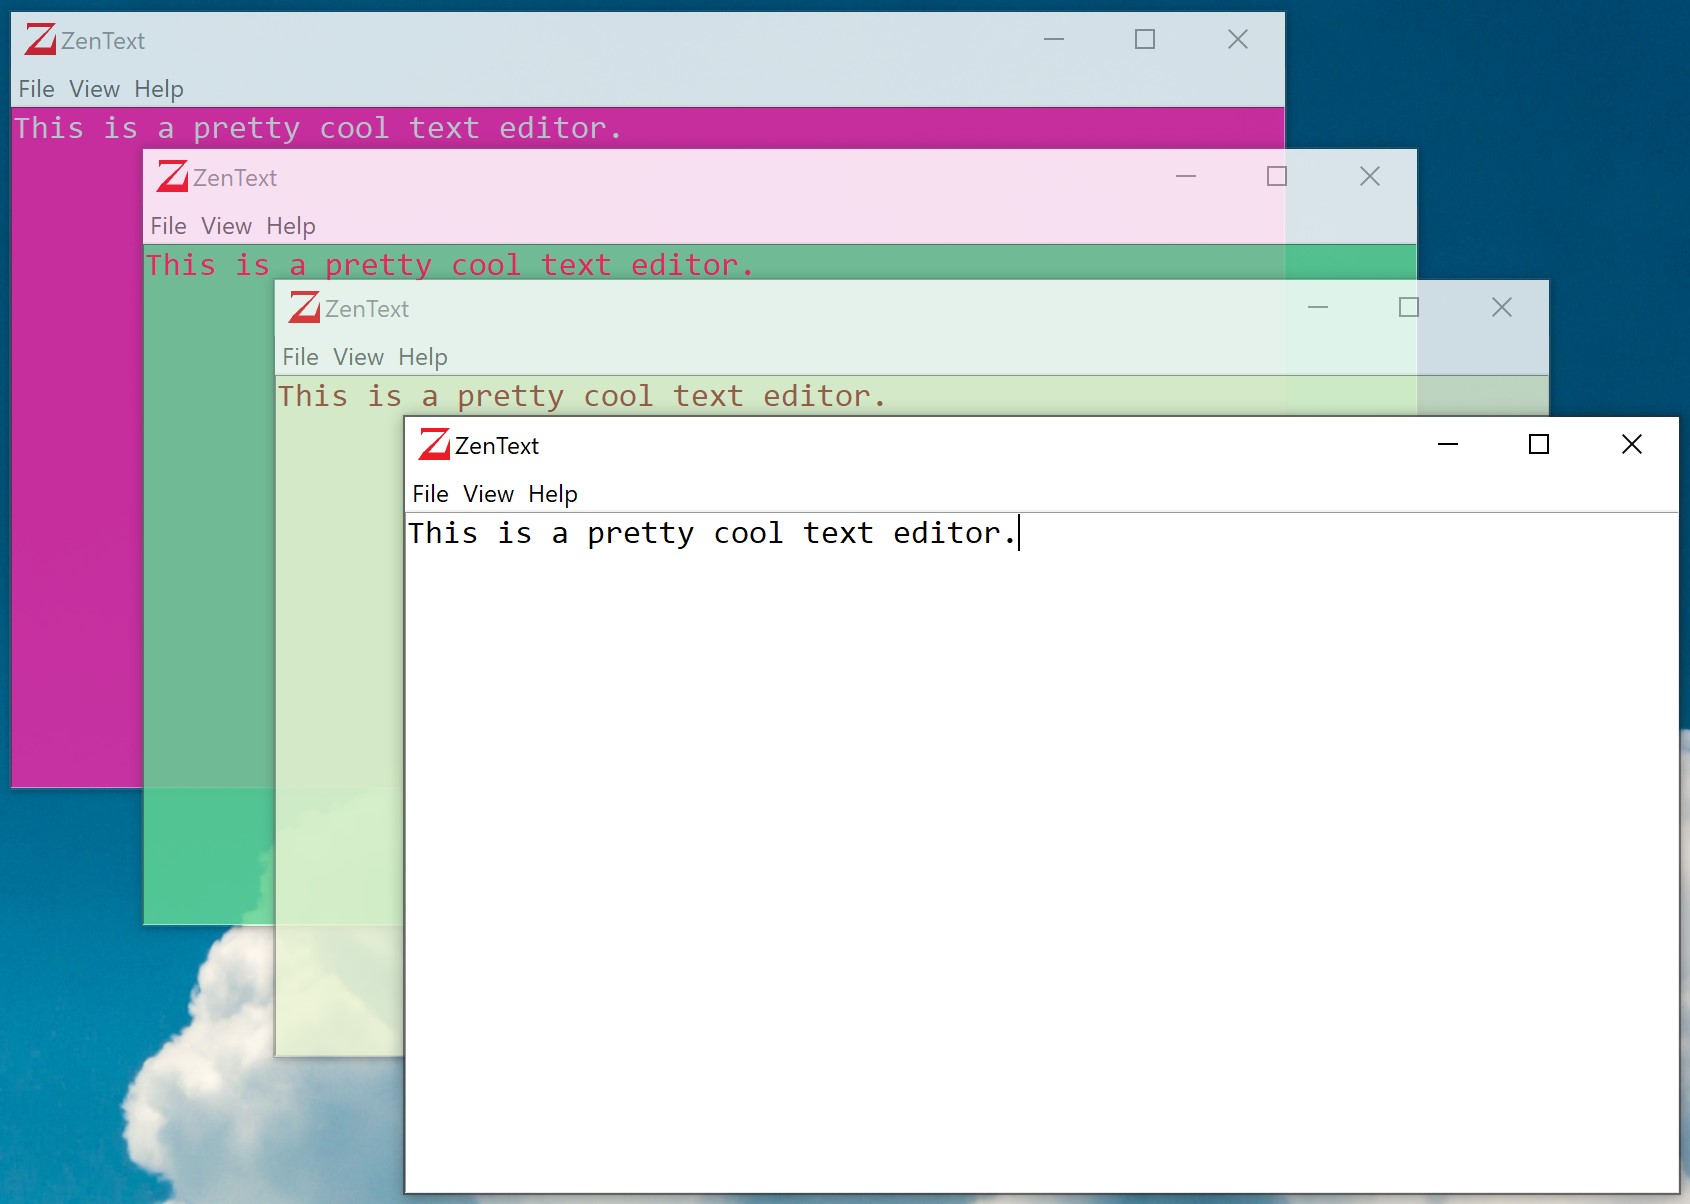This screenshot has width=1690, height=1204.
Task: Minimize the white front ZenText window
Action: click(1447, 444)
